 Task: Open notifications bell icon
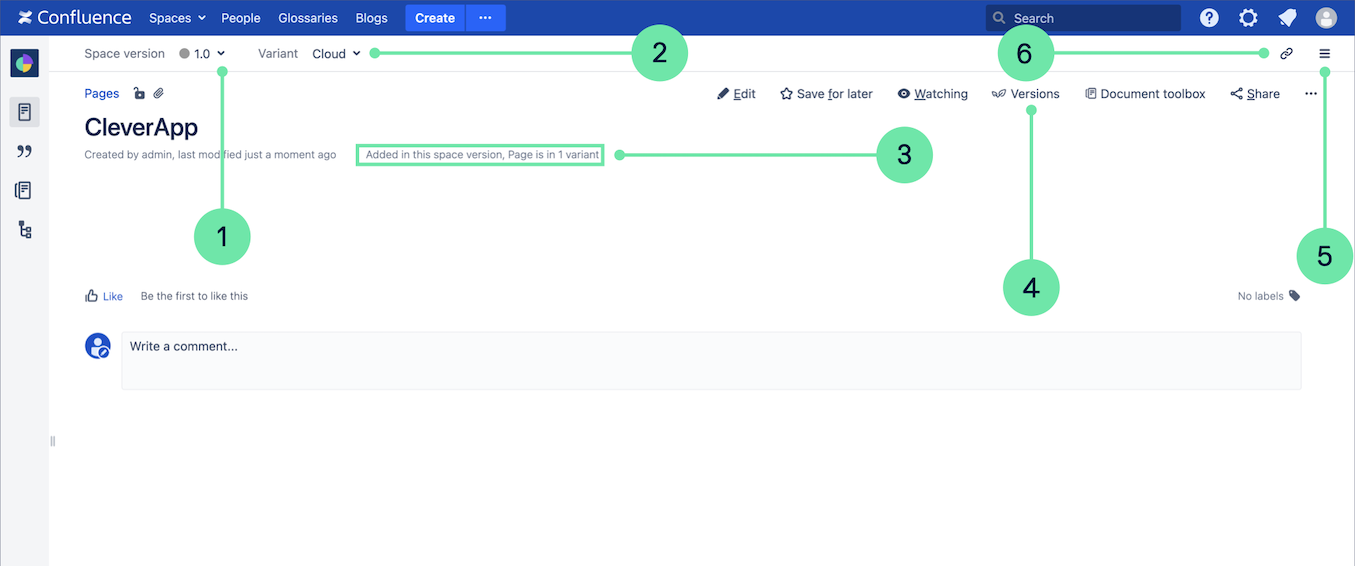pos(1287,18)
